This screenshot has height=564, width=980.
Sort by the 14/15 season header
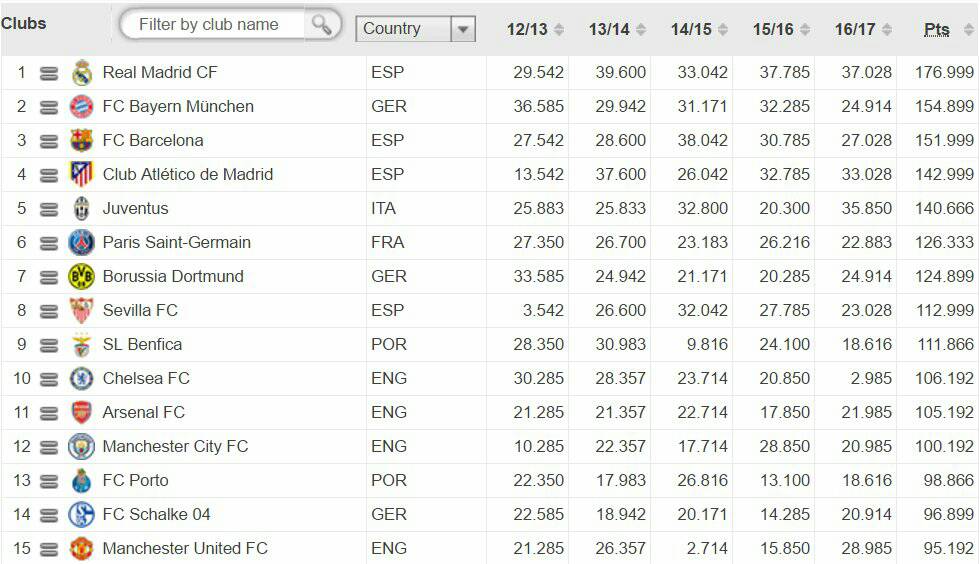(699, 30)
